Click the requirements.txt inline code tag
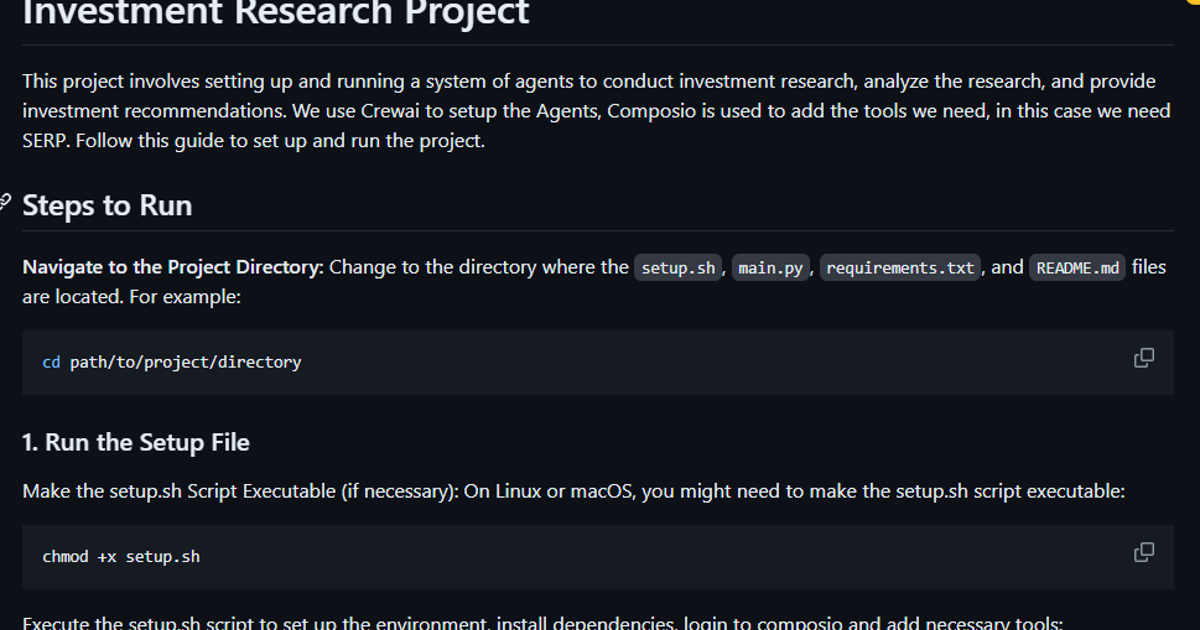This screenshot has width=1200, height=630. [900, 268]
